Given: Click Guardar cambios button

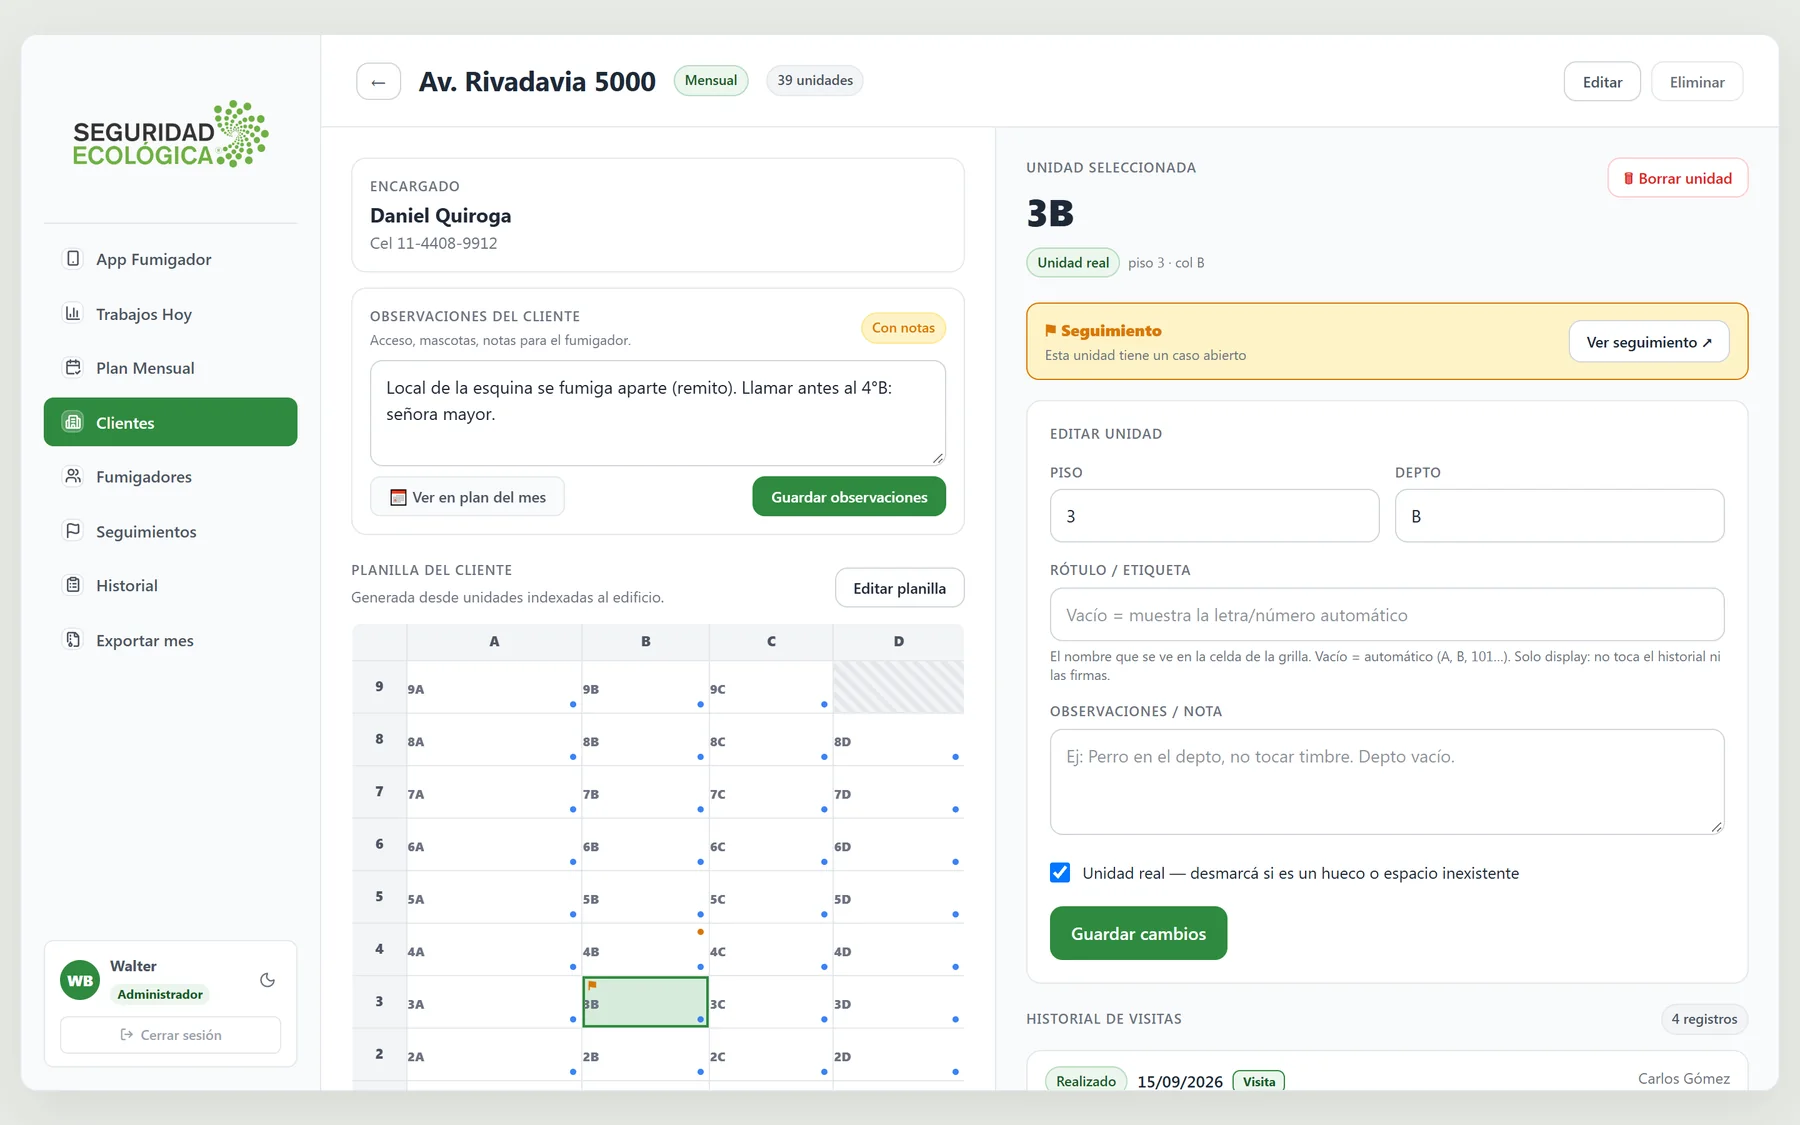Looking at the screenshot, I should pos(1138,933).
